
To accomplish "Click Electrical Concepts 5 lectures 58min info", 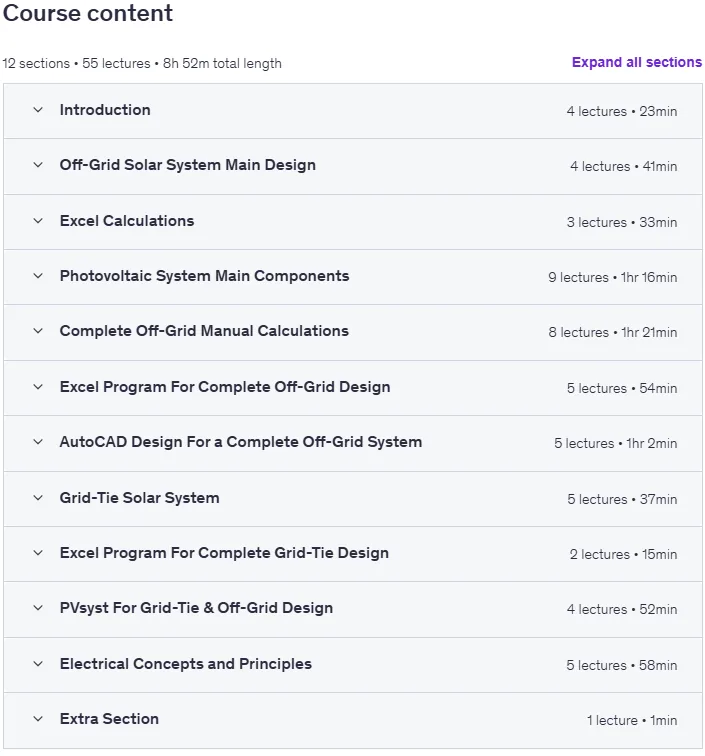I will click(x=622, y=665).
